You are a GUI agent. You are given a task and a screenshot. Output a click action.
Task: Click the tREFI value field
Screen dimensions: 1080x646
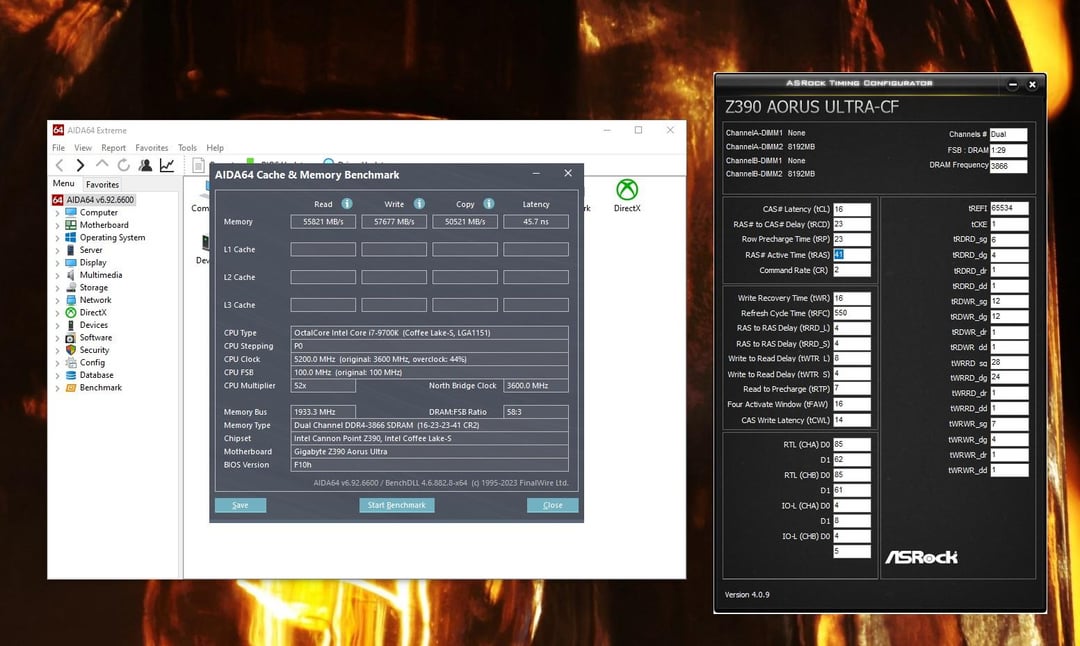[1009, 208]
